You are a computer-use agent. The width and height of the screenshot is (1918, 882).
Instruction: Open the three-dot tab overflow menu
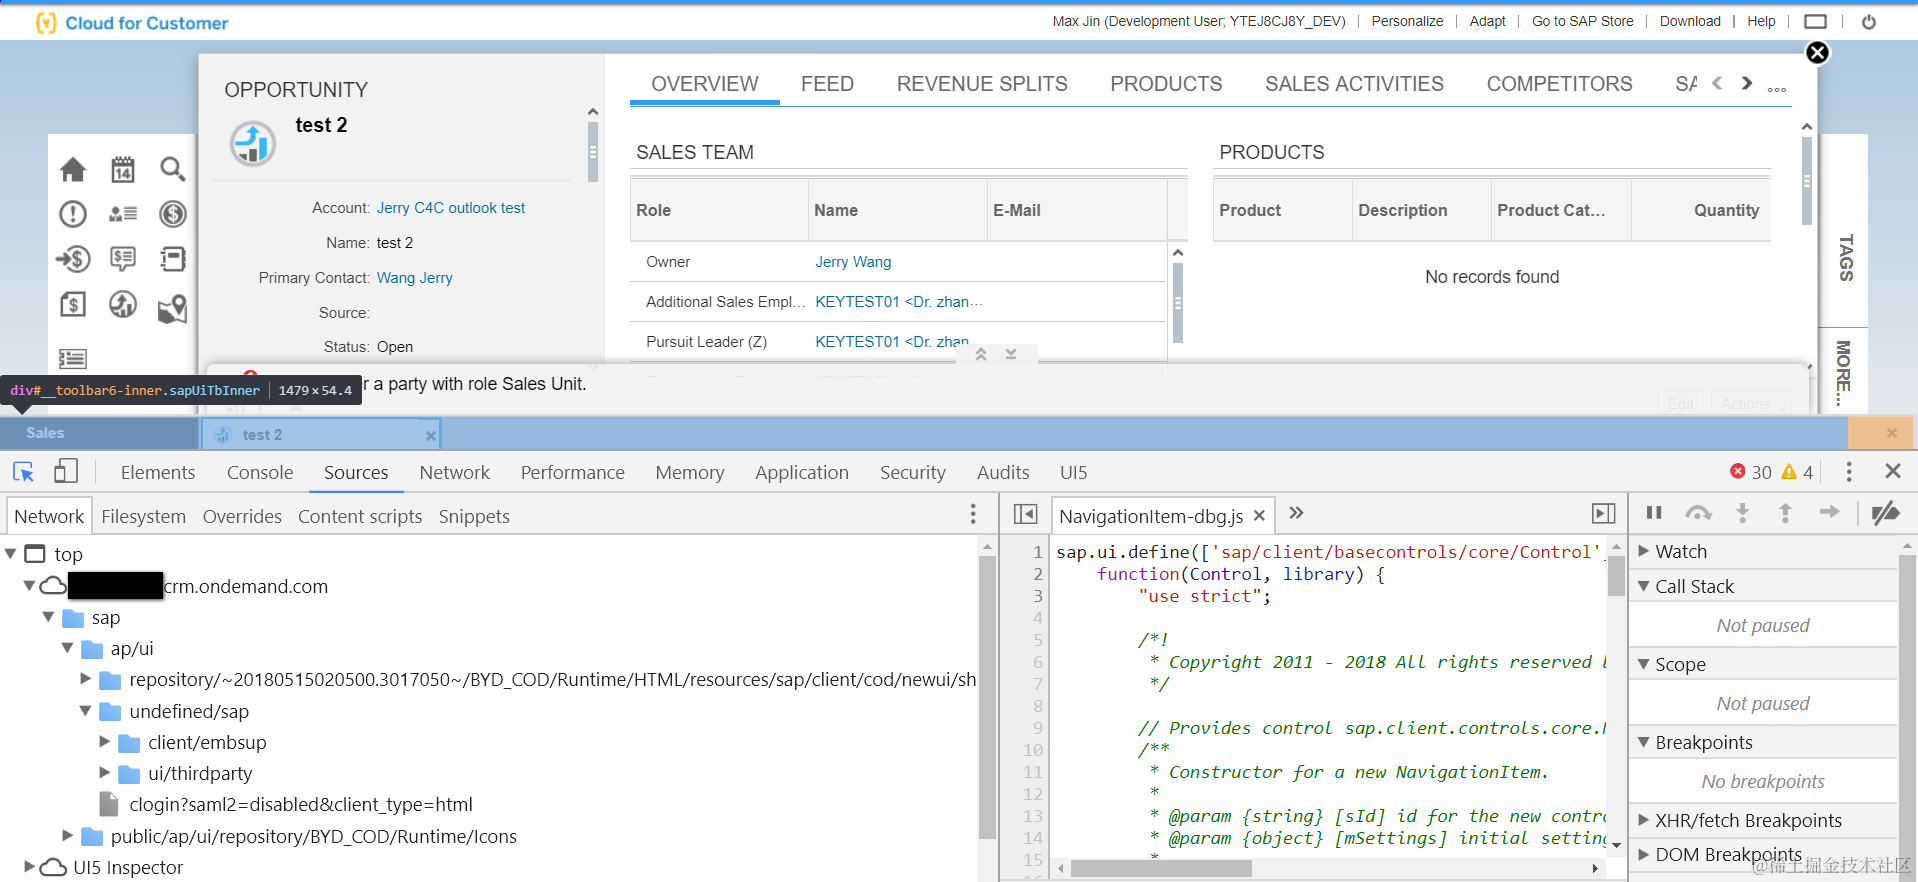pyautogui.click(x=1776, y=89)
